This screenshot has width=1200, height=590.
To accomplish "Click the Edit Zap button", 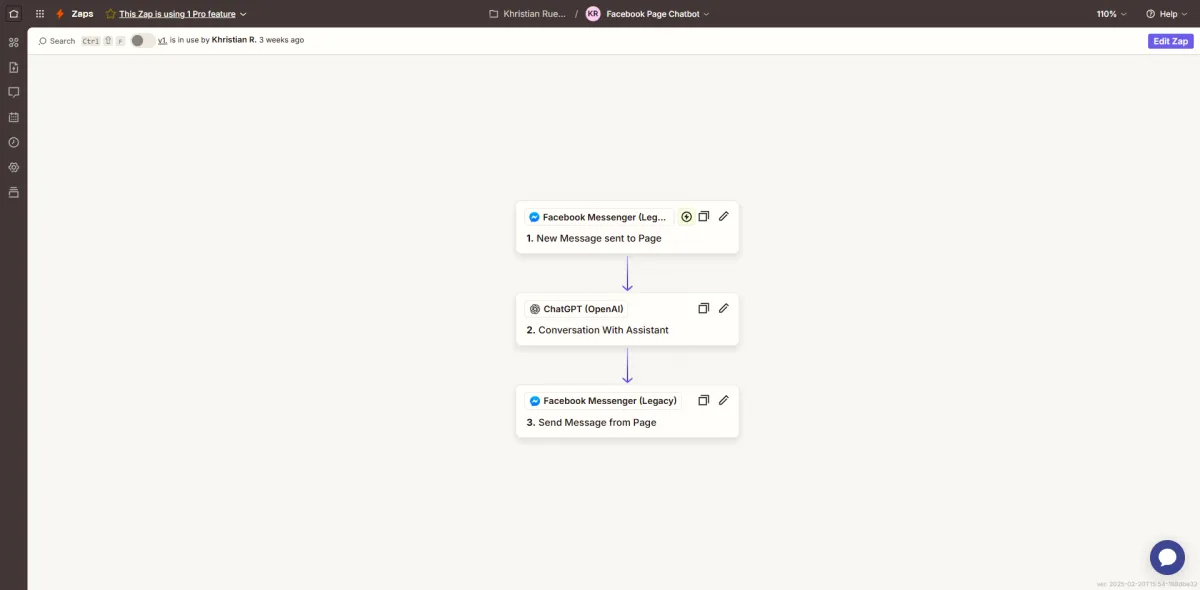I will click(x=1171, y=41).
